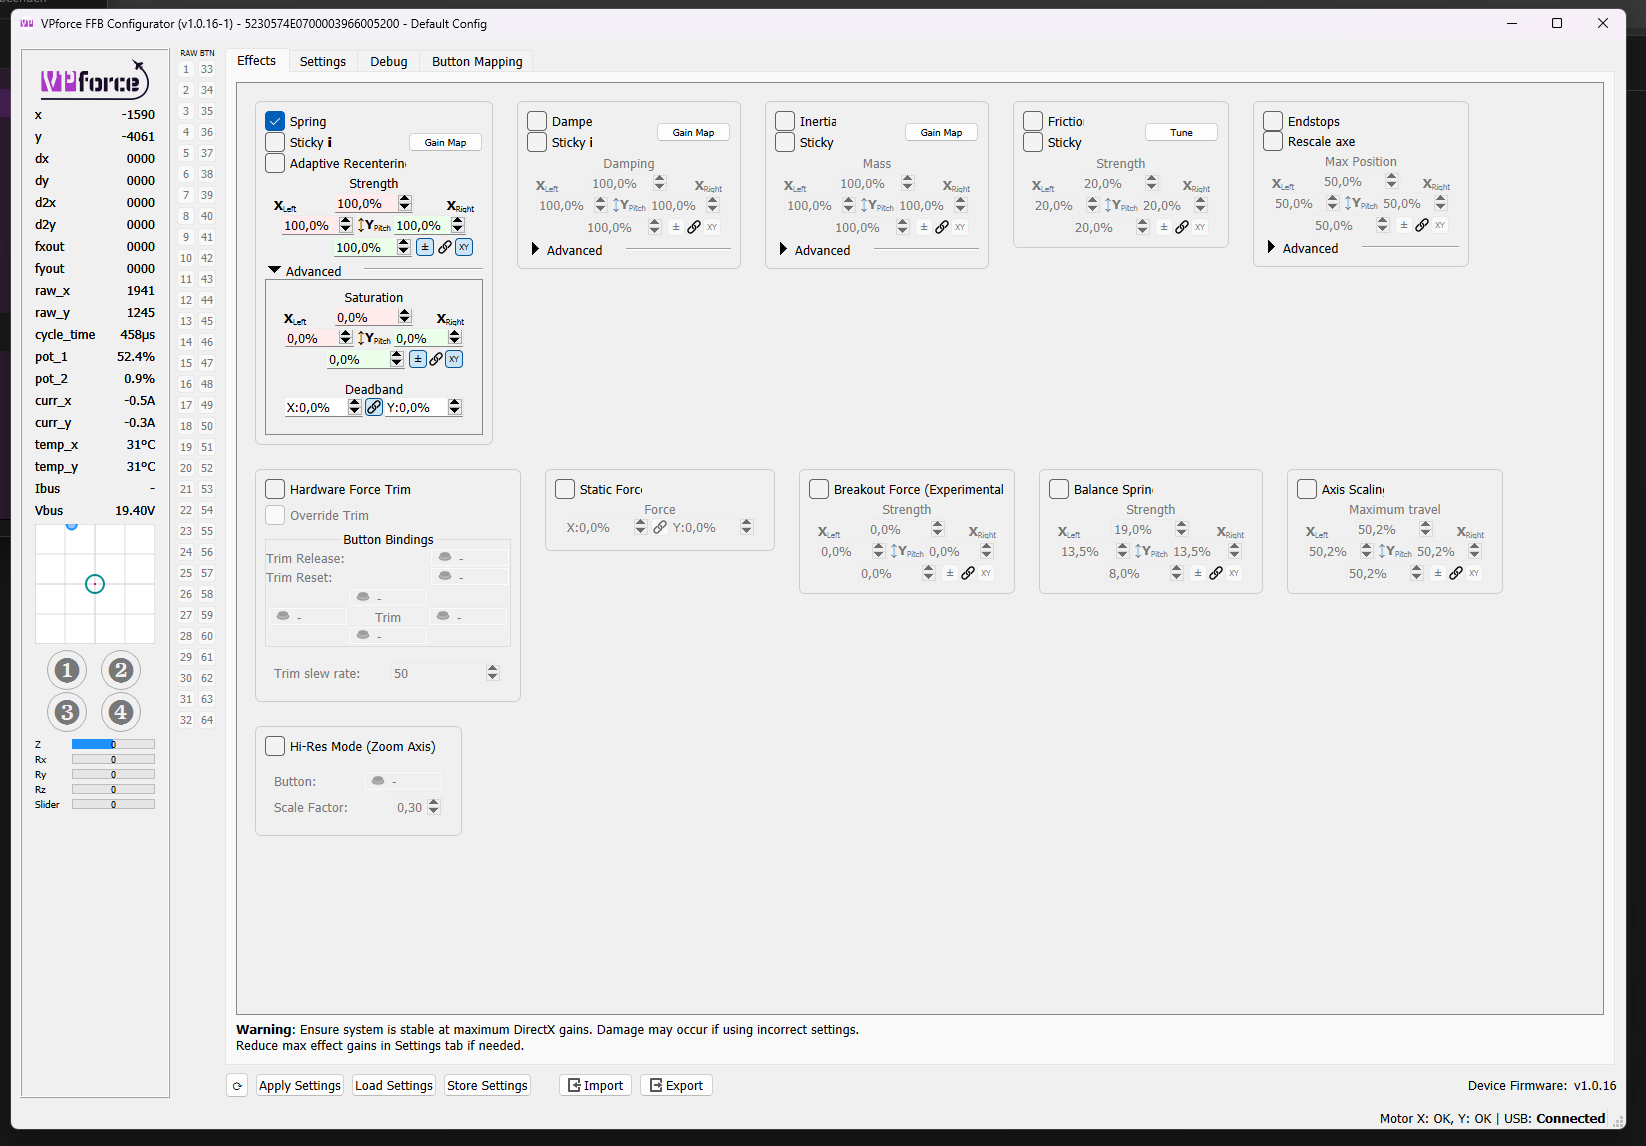Click the Friction Tune button

pyautogui.click(x=1181, y=132)
